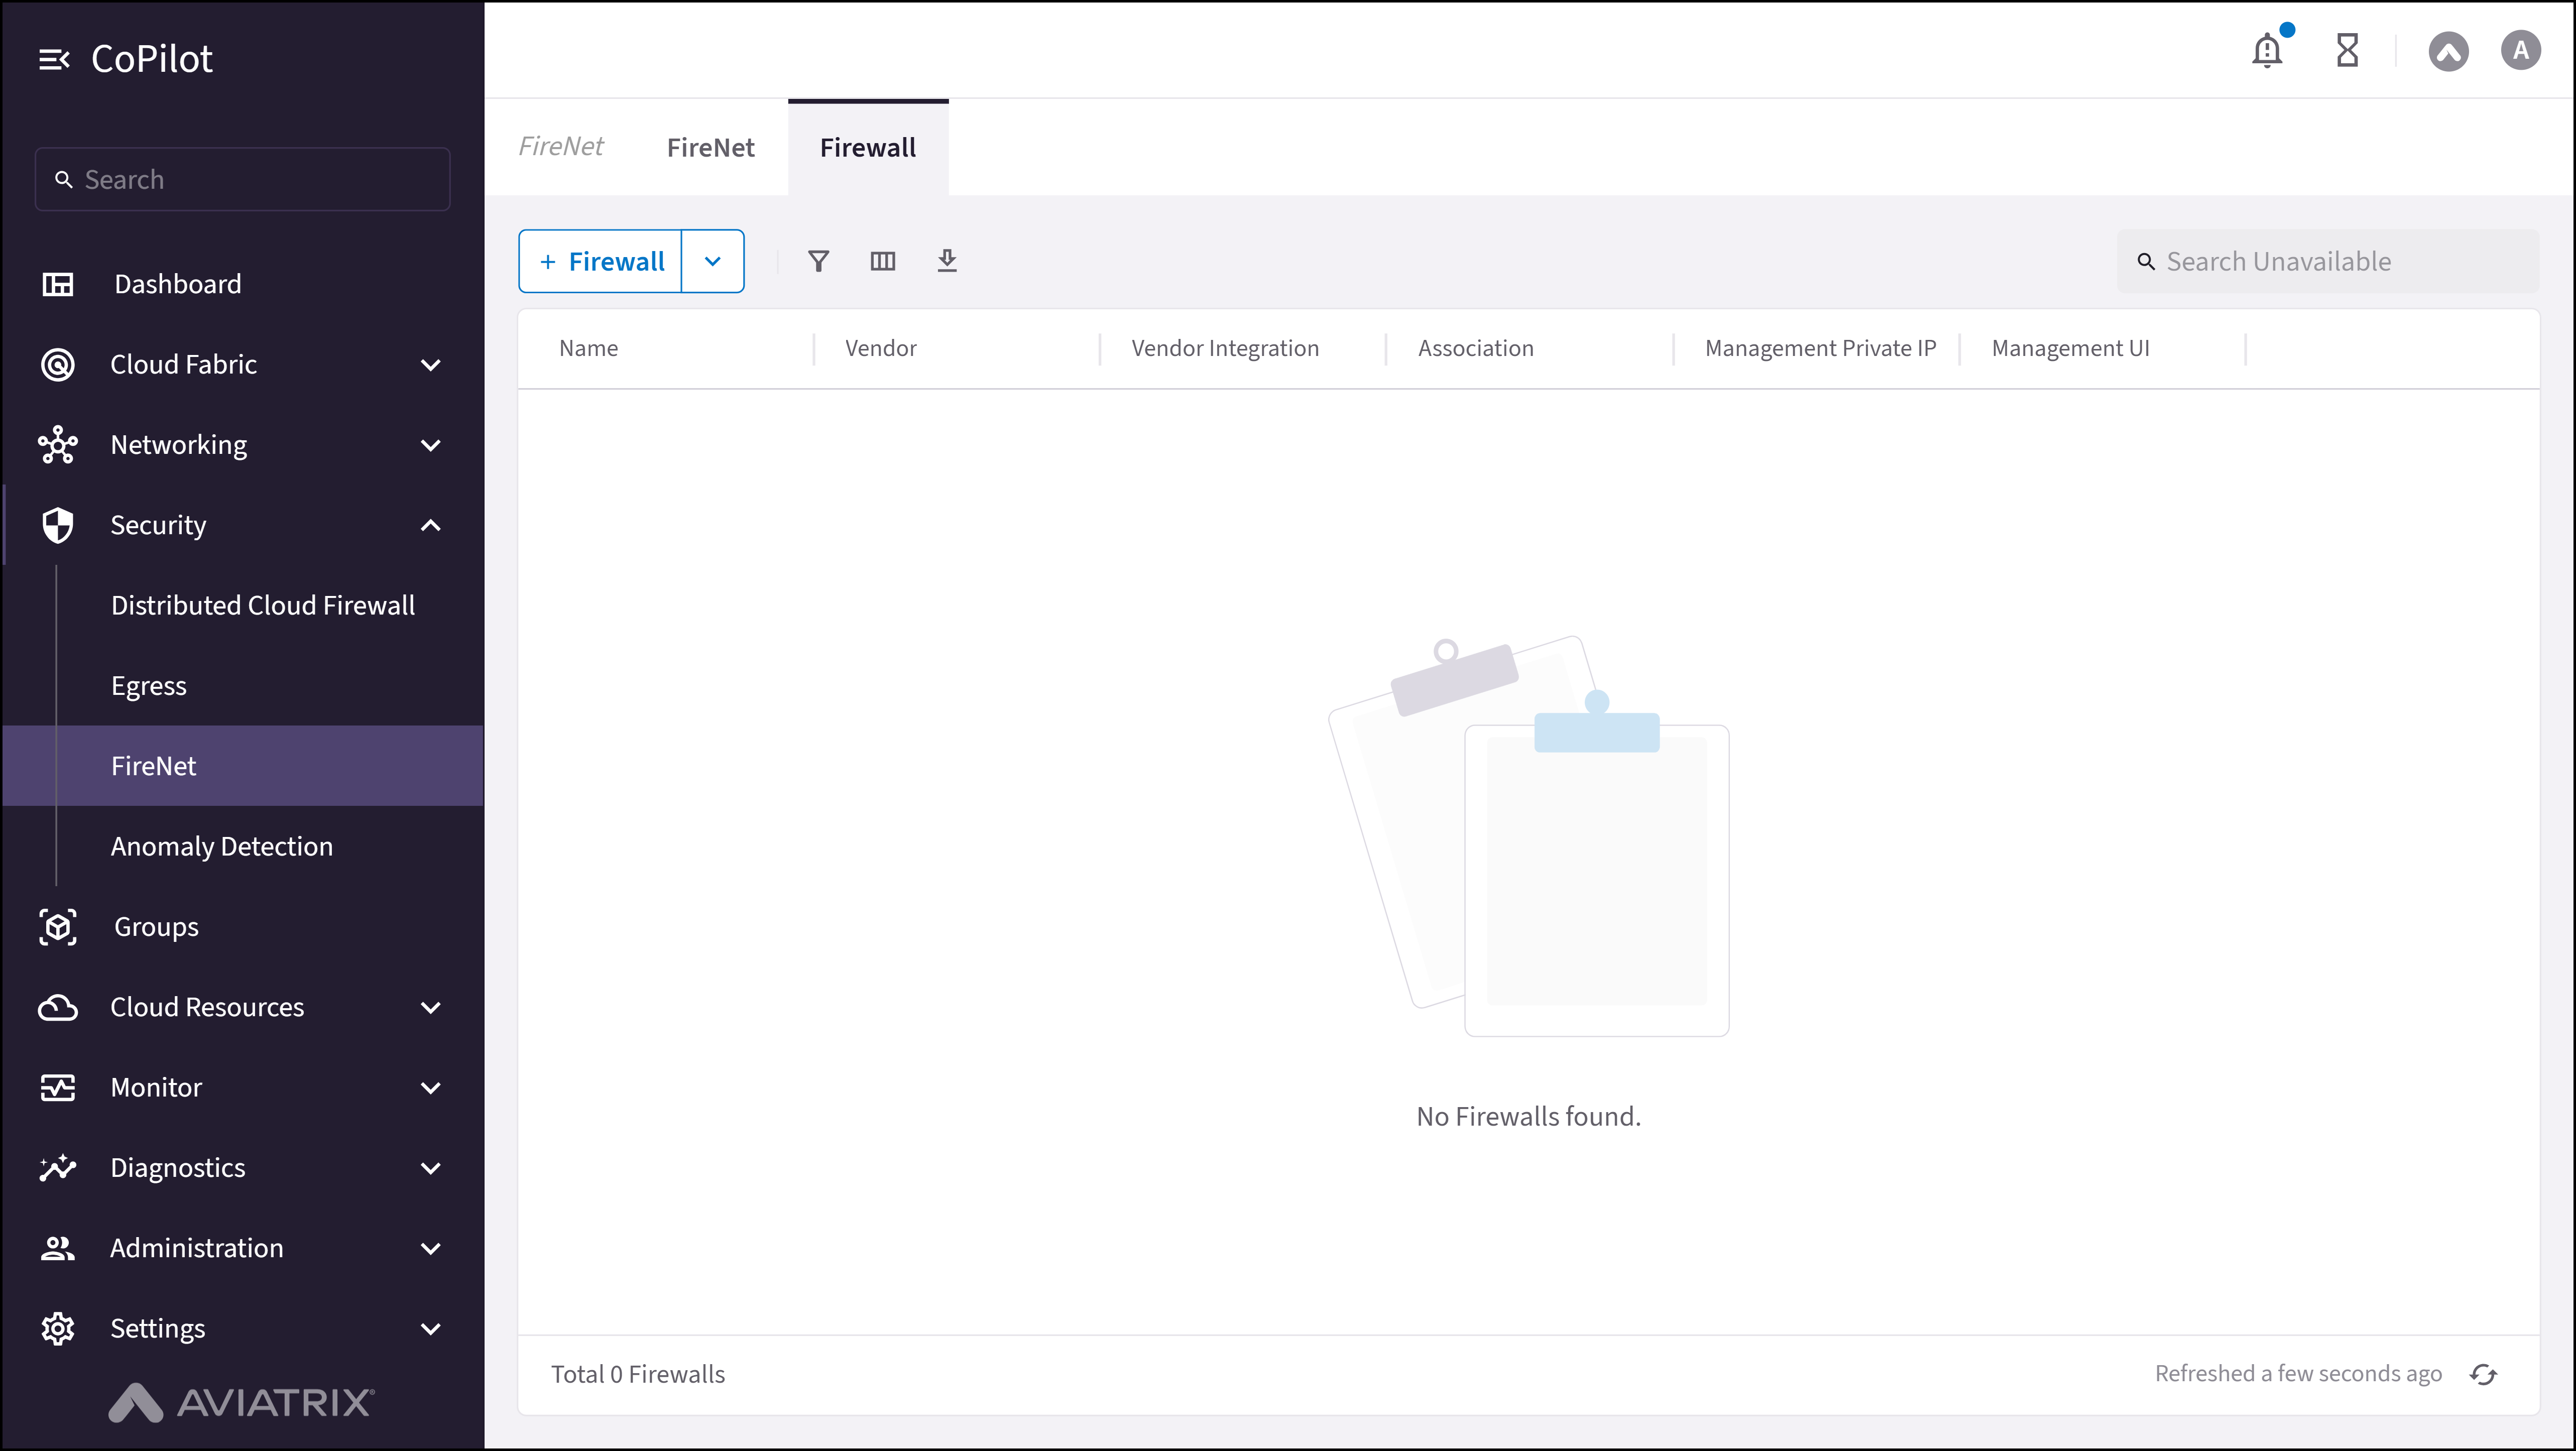This screenshot has width=2576, height=1451.
Task: Click the filter funnel icon
Action: click(x=818, y=261)
